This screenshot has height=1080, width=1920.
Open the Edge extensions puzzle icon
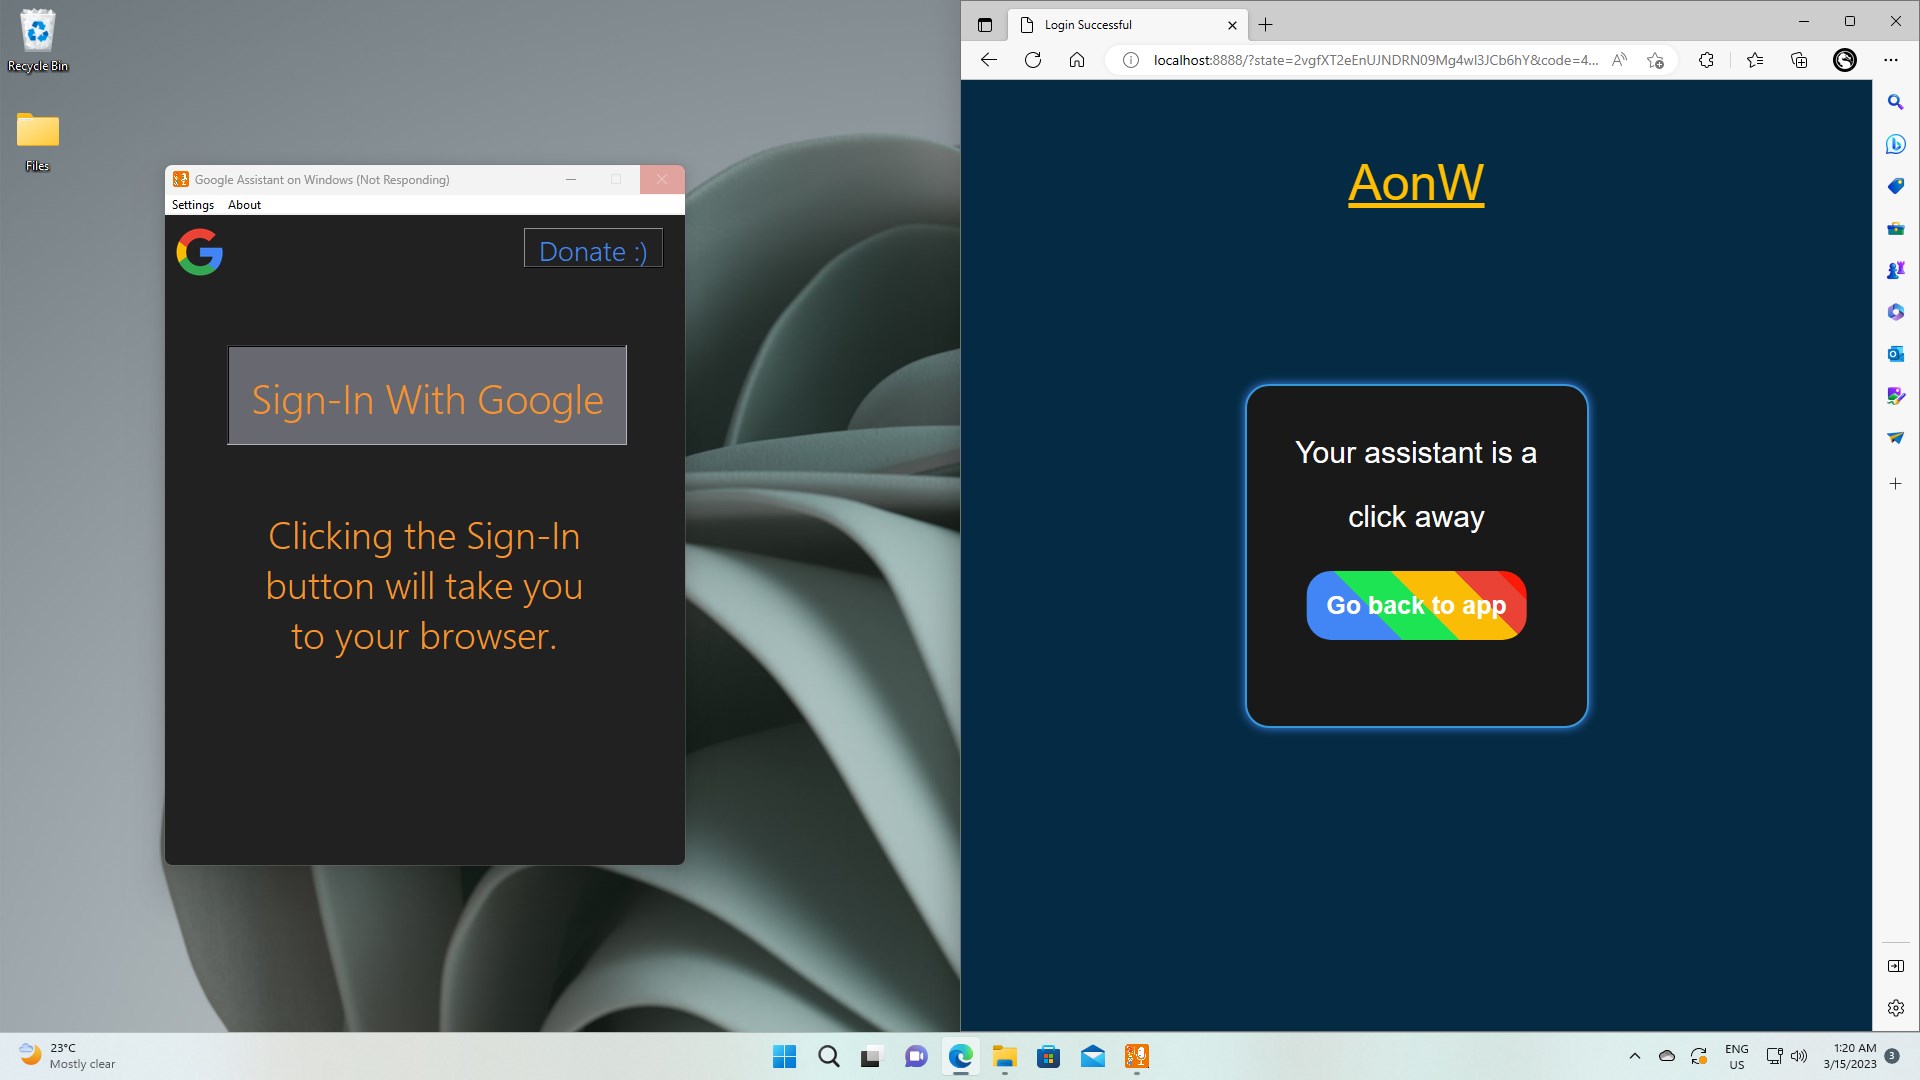(x=1706, y=60)
